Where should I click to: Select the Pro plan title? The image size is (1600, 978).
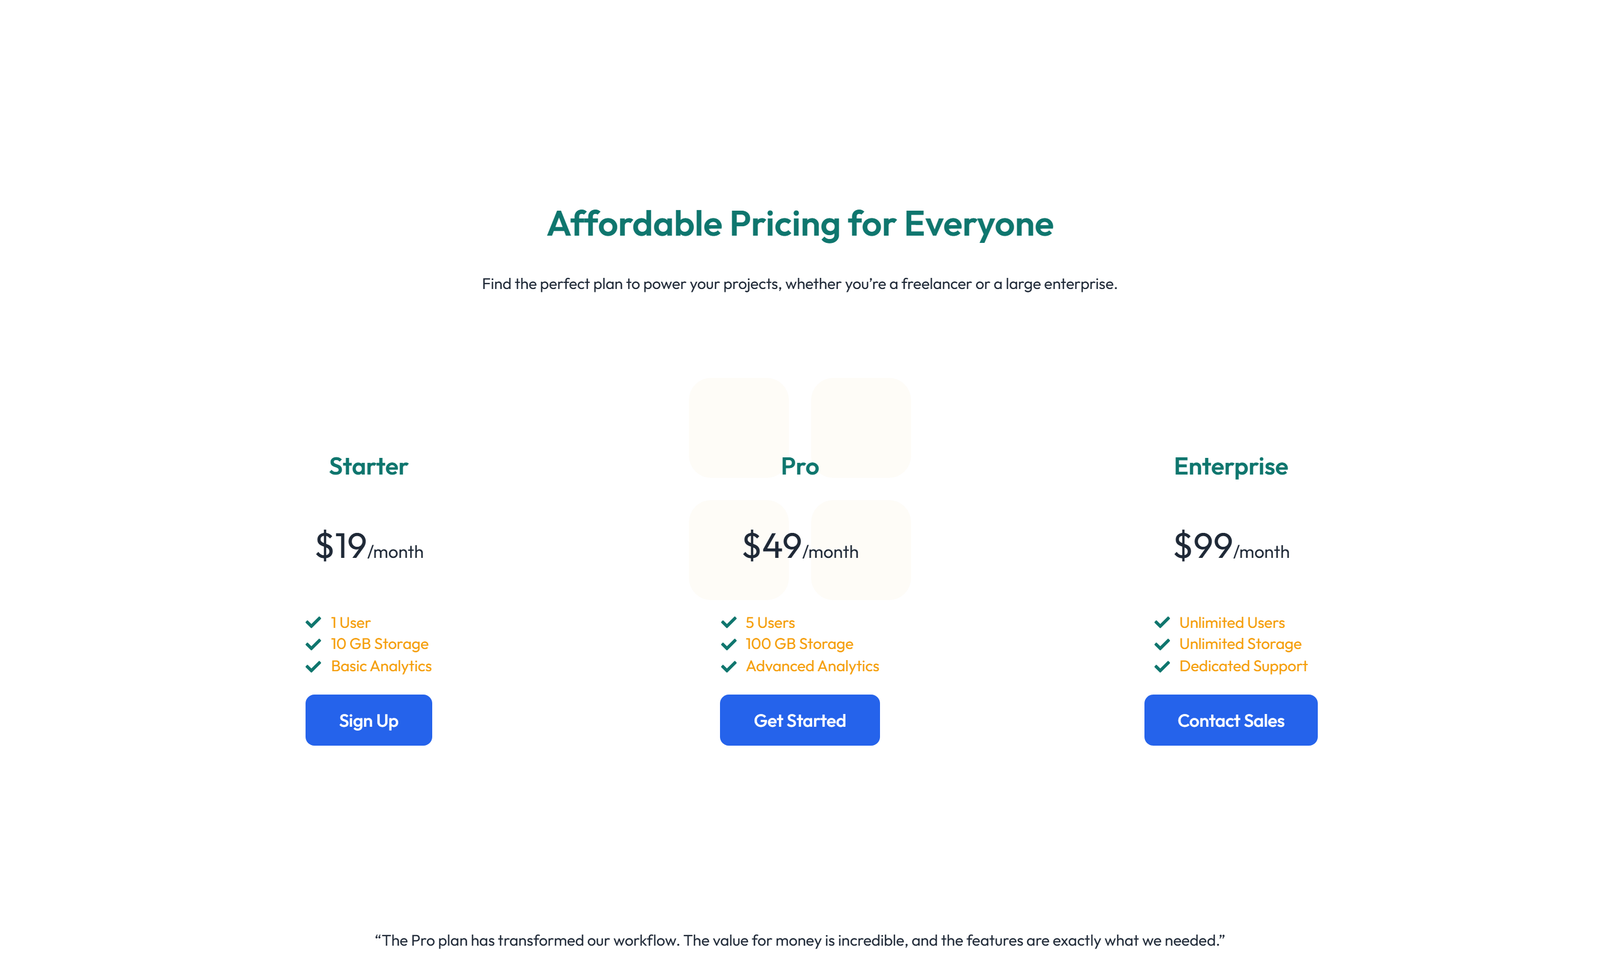(x=799, y=466)
